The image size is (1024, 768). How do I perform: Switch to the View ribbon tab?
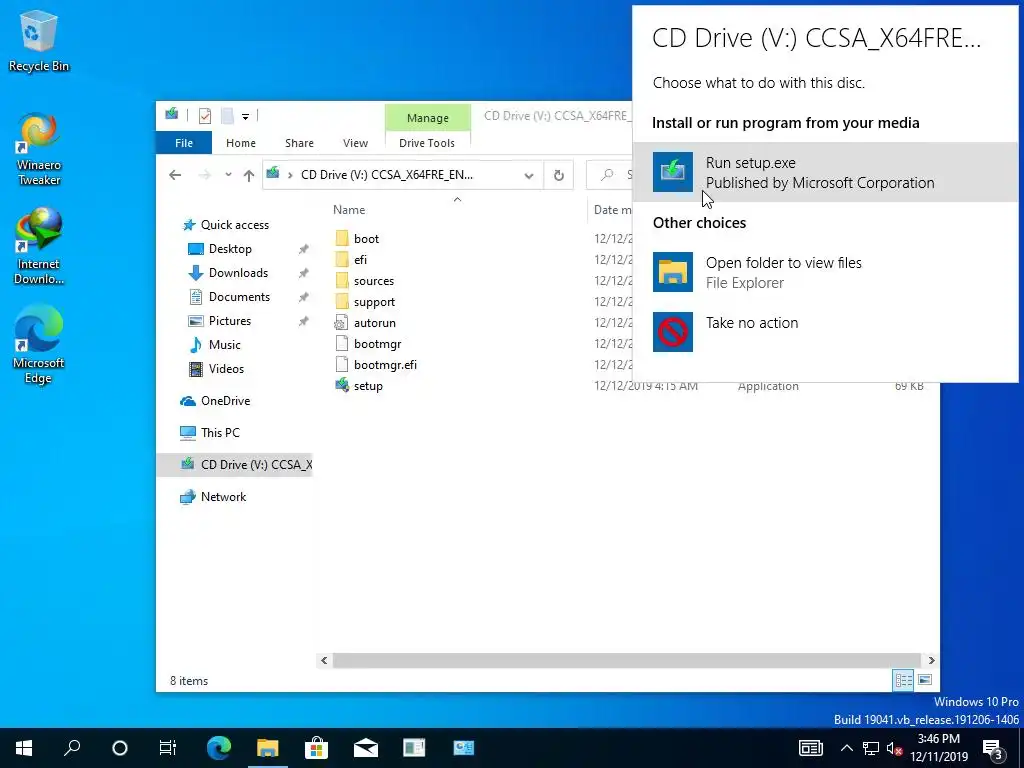[x=355, y=142]
